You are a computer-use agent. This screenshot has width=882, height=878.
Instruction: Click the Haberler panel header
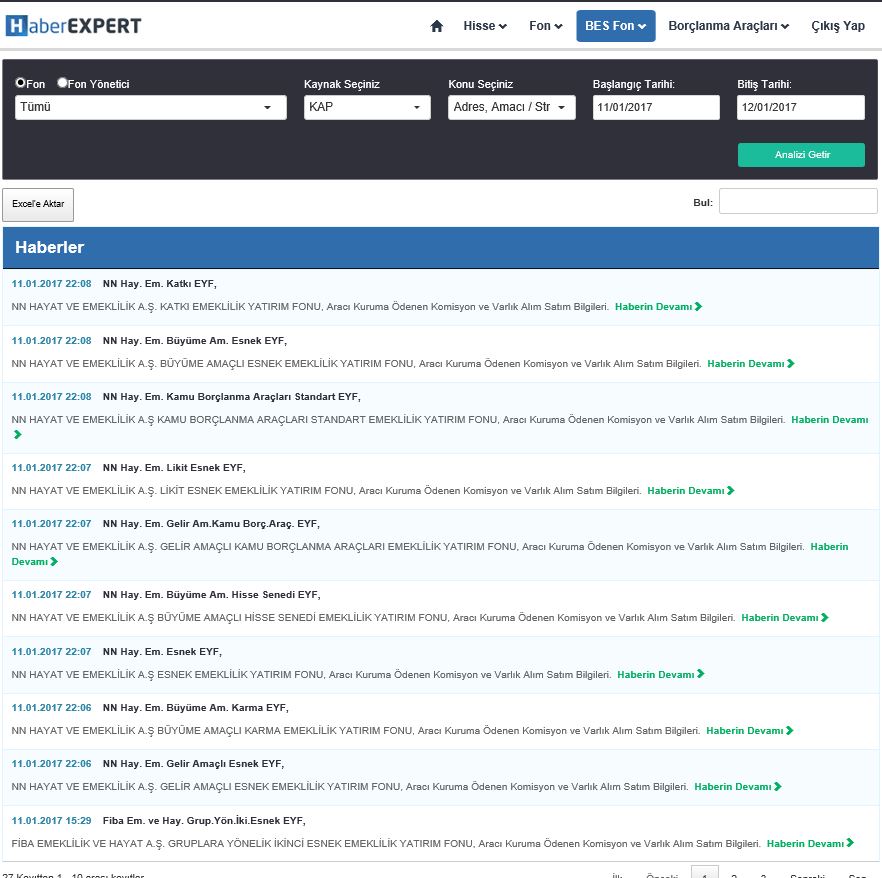[440, 247]
